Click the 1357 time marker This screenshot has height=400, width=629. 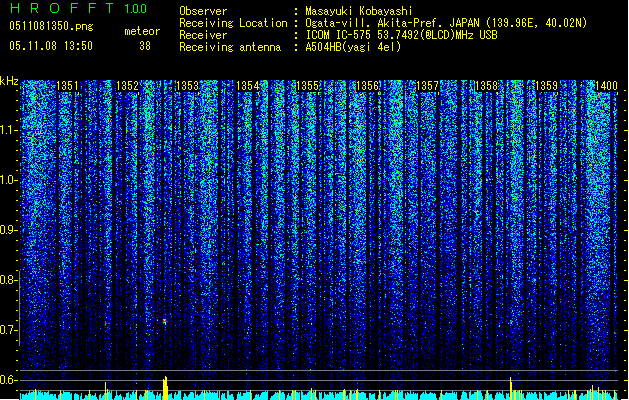[x=428, y=86]
